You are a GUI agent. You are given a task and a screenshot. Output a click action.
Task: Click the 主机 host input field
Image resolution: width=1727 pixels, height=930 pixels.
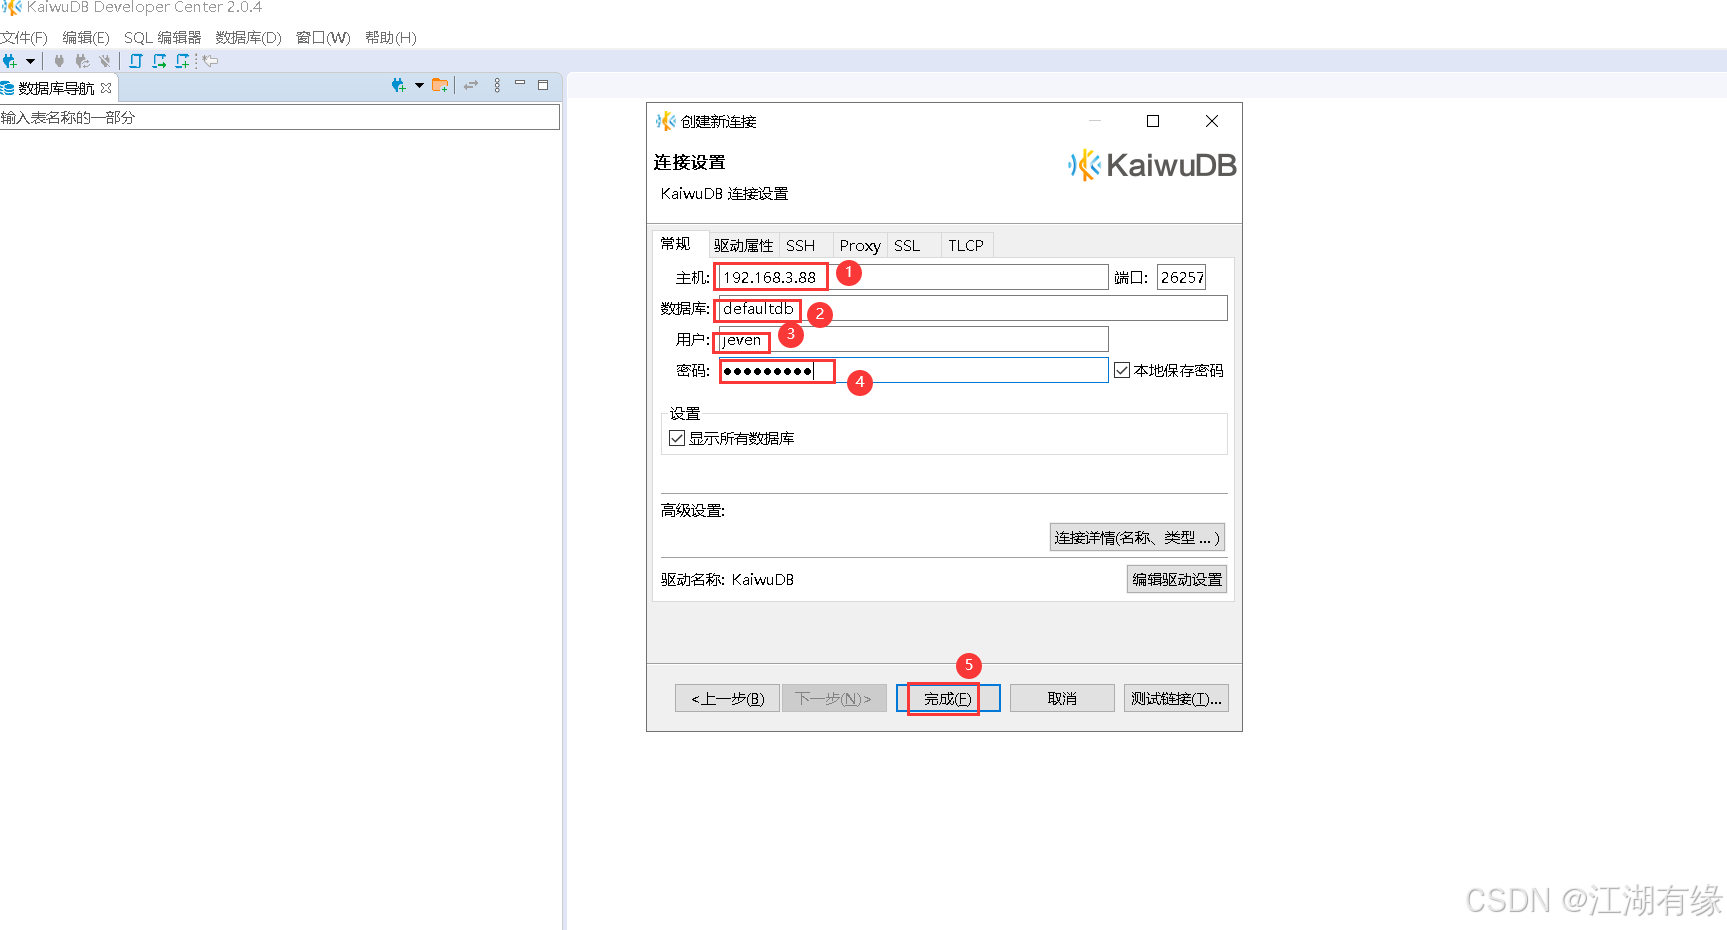point(913,277)
